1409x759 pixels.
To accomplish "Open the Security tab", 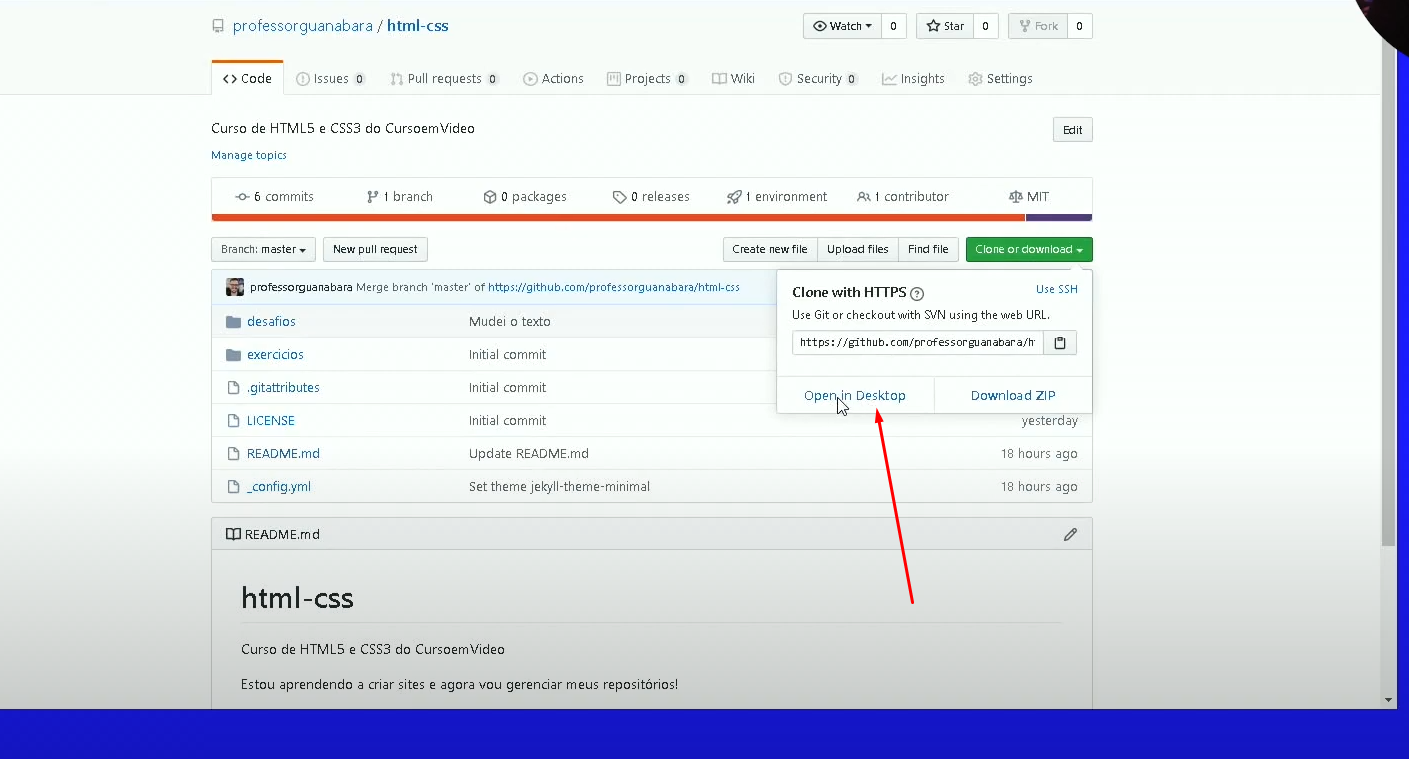I will 819,79.
